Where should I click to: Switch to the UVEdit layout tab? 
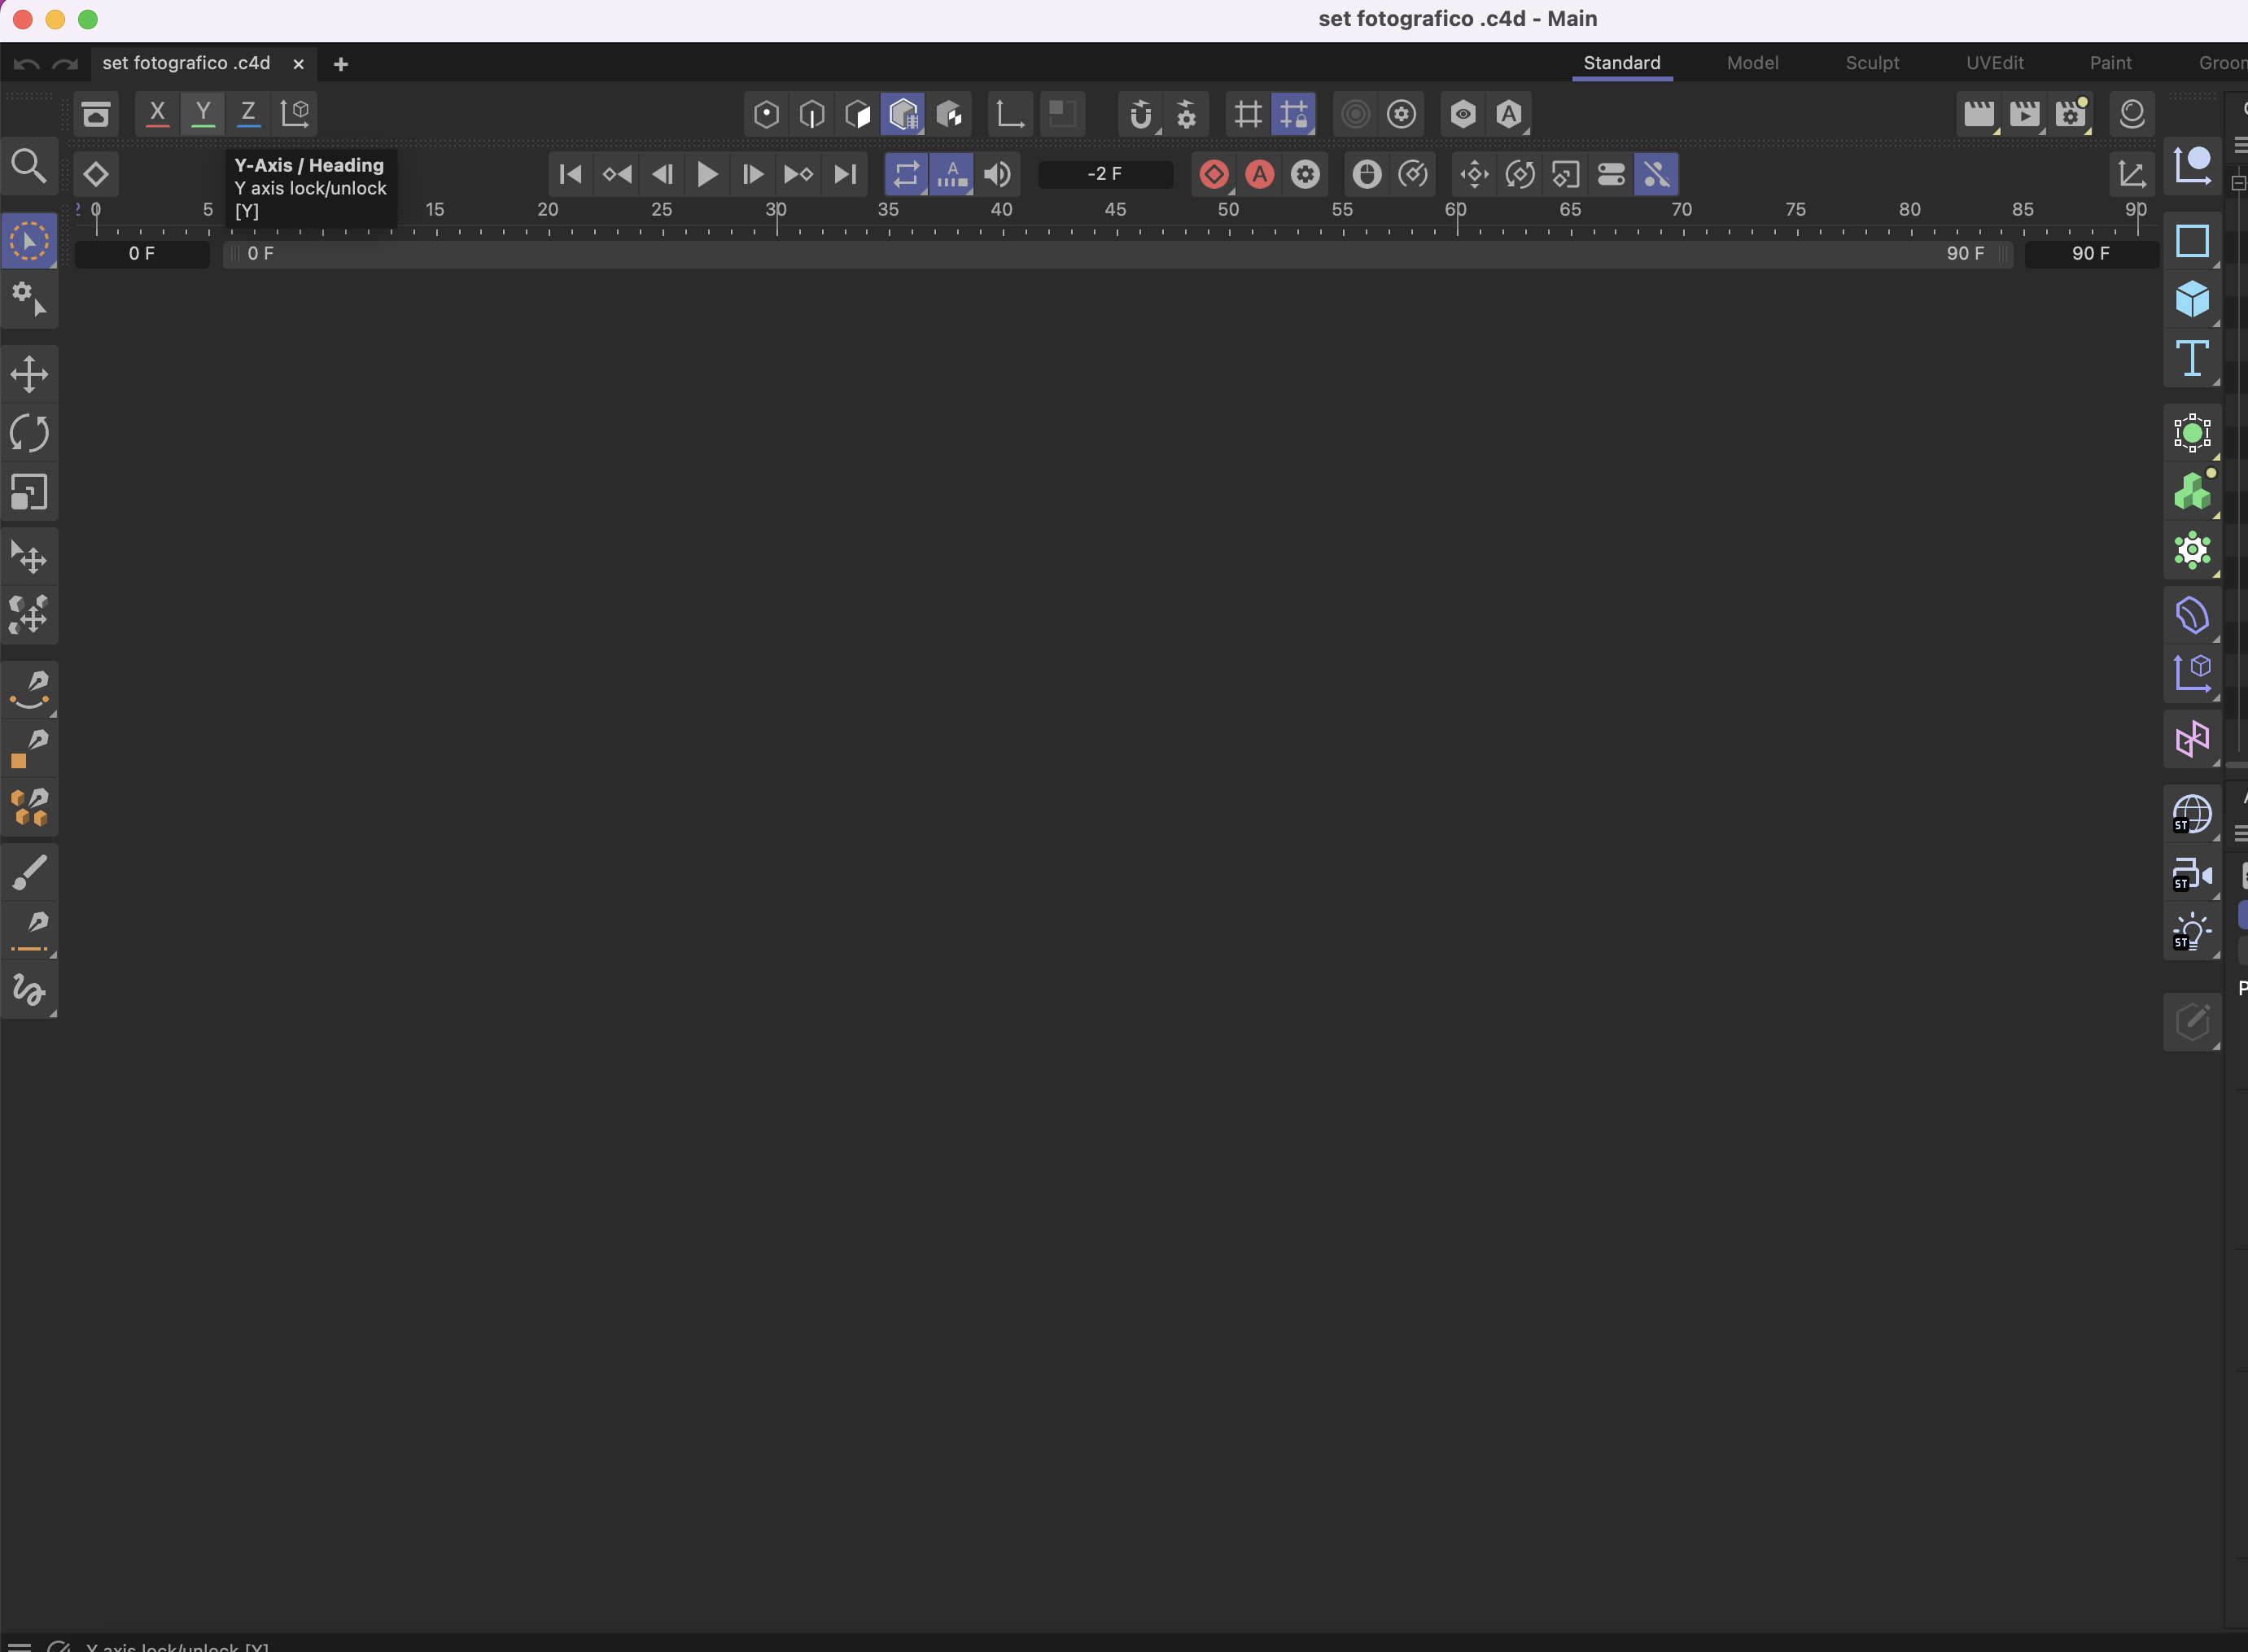(x=1993, y=63)
